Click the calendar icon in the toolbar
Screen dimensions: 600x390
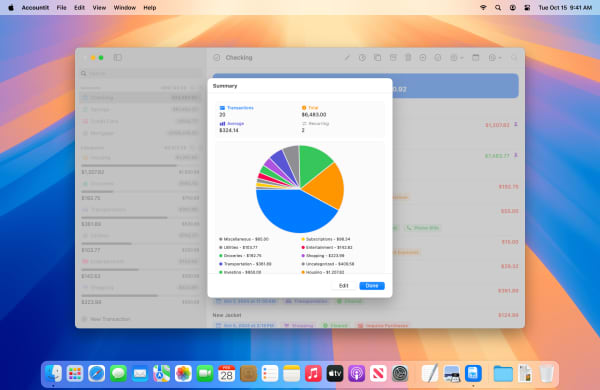coord(476,58)
